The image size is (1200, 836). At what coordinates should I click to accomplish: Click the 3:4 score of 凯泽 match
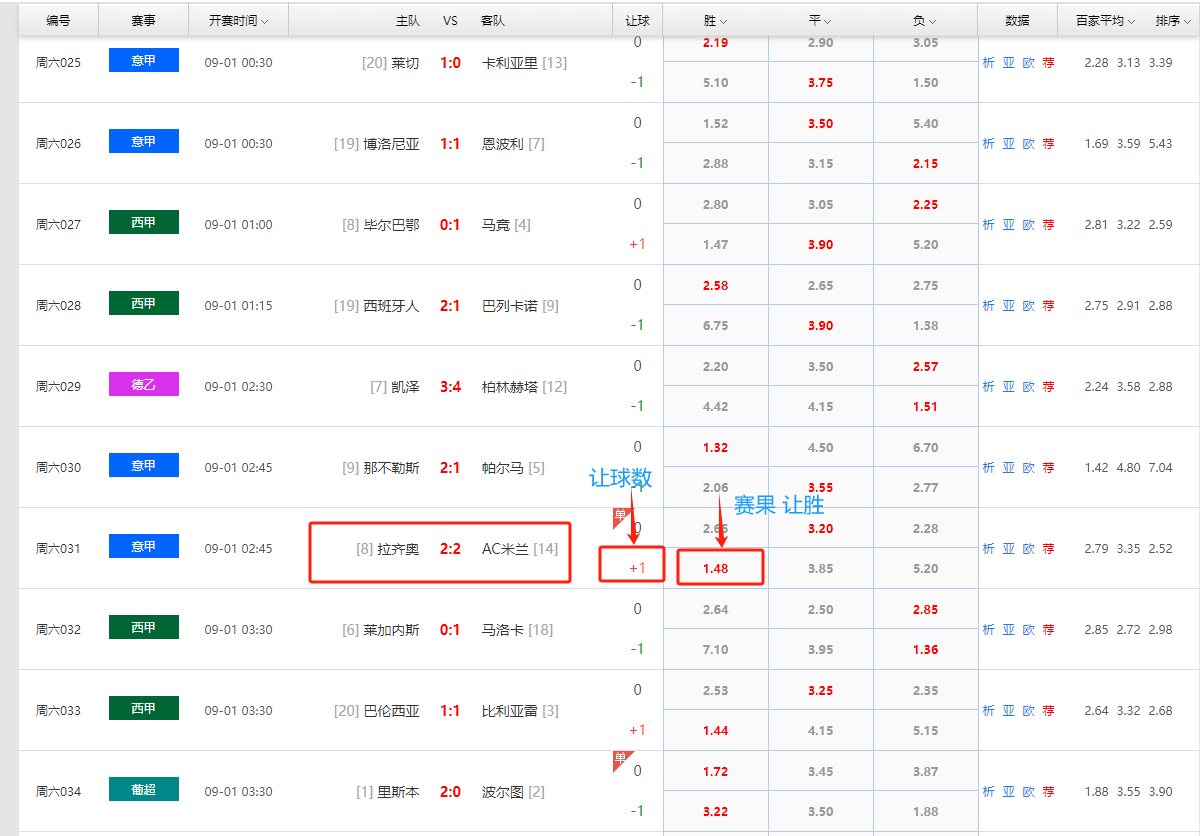(450, 386)
